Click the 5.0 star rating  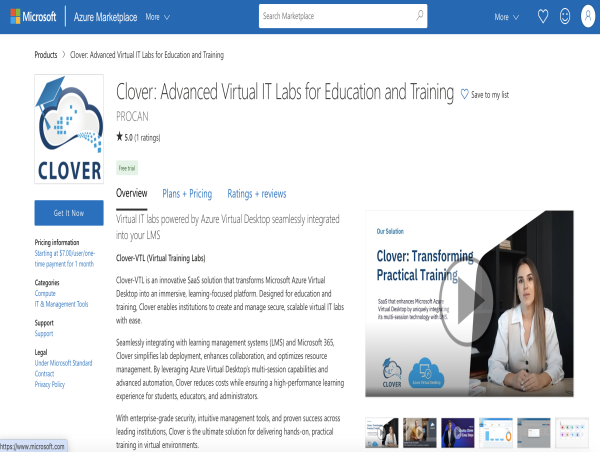(x=138, y=137)
